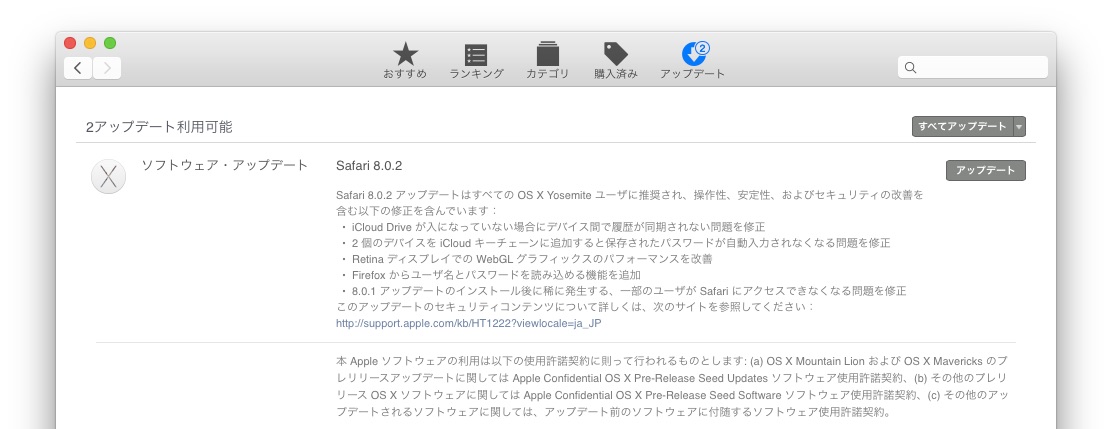Expand the すべてアップデート dropdown arrow
The width and height of the screenshot is (1112, 429).
point(1020,127)
